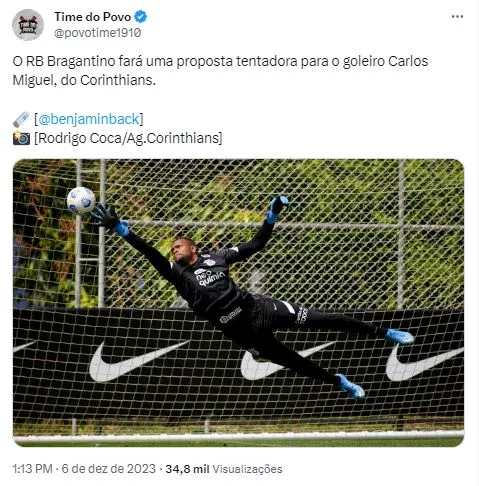This screenshot has height=486, width=479.
Task: Click the 1:13 PM timestamp
Action: click(32, 469)
